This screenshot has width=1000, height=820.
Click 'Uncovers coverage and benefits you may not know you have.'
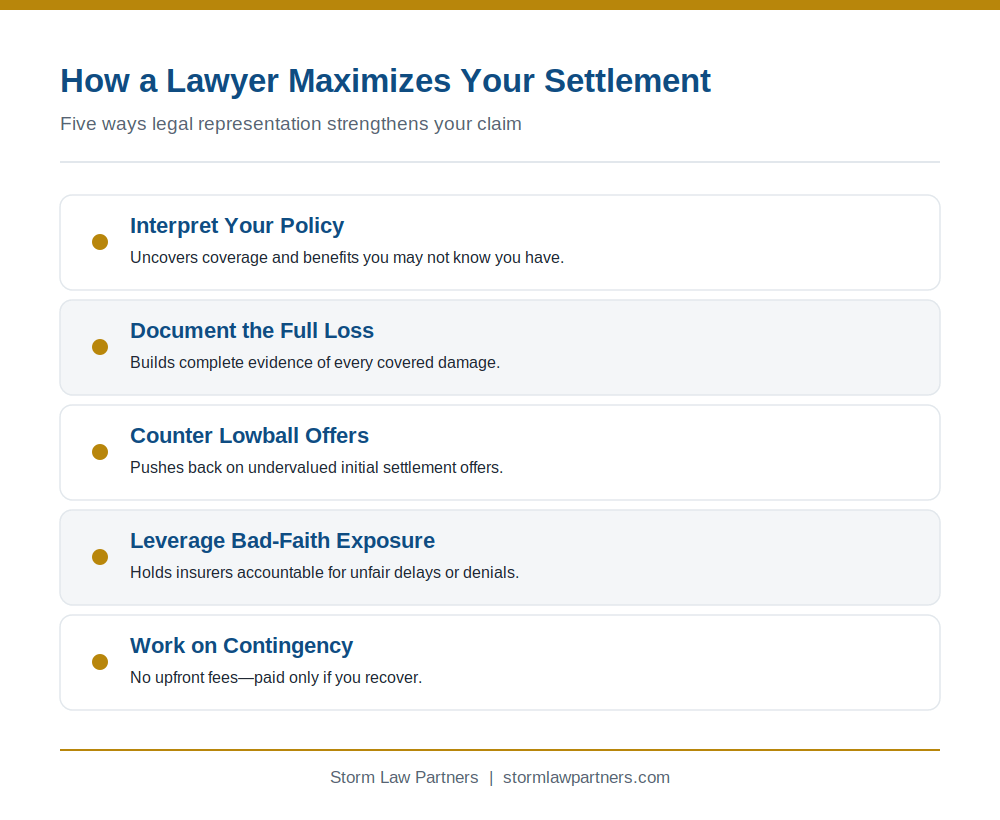coord(347,258)
